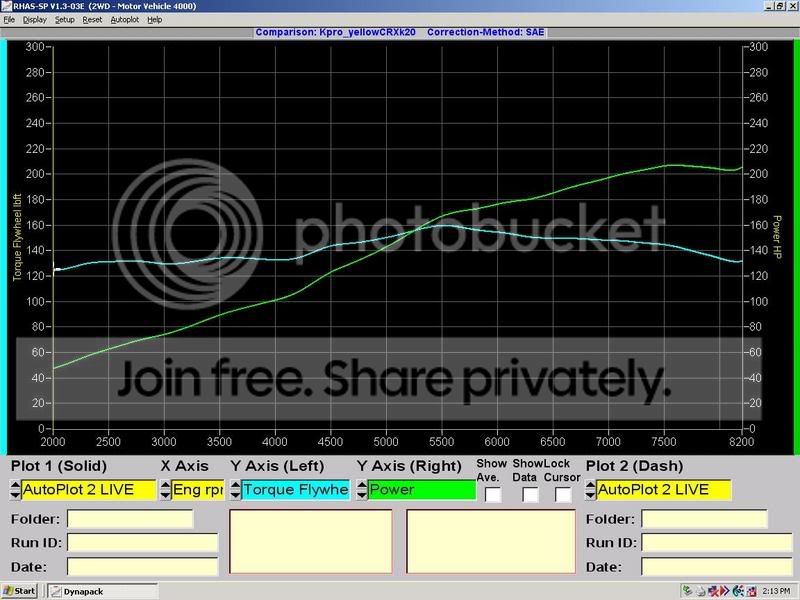Click the teal swirl tray icon
800x600 pixels.
pos(738,591)
